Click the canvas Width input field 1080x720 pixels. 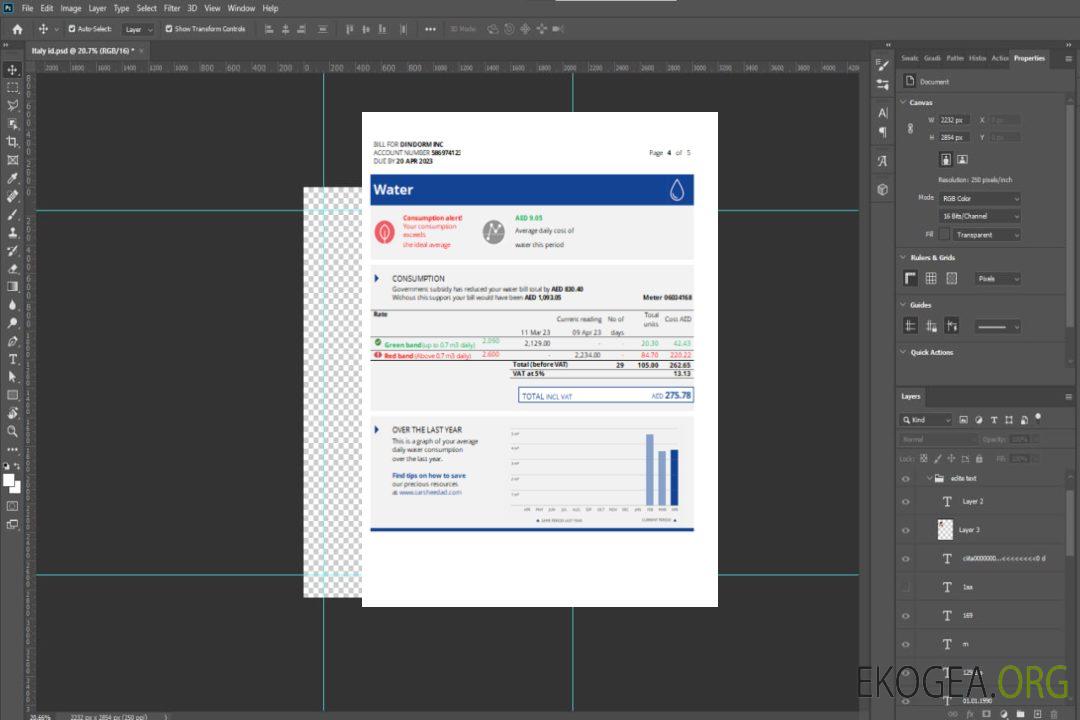[955, 120]
